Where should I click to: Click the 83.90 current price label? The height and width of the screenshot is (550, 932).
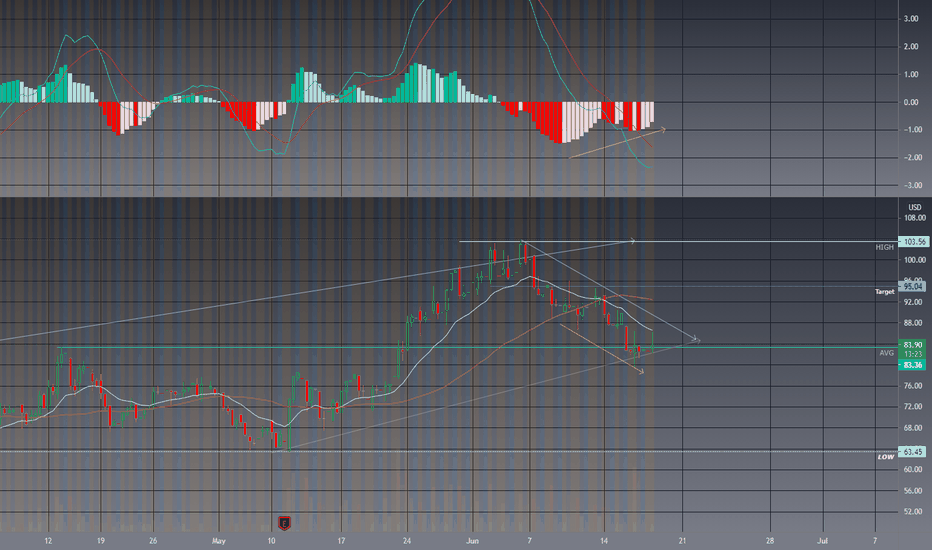pyautogui.click(x=912, y=345)
